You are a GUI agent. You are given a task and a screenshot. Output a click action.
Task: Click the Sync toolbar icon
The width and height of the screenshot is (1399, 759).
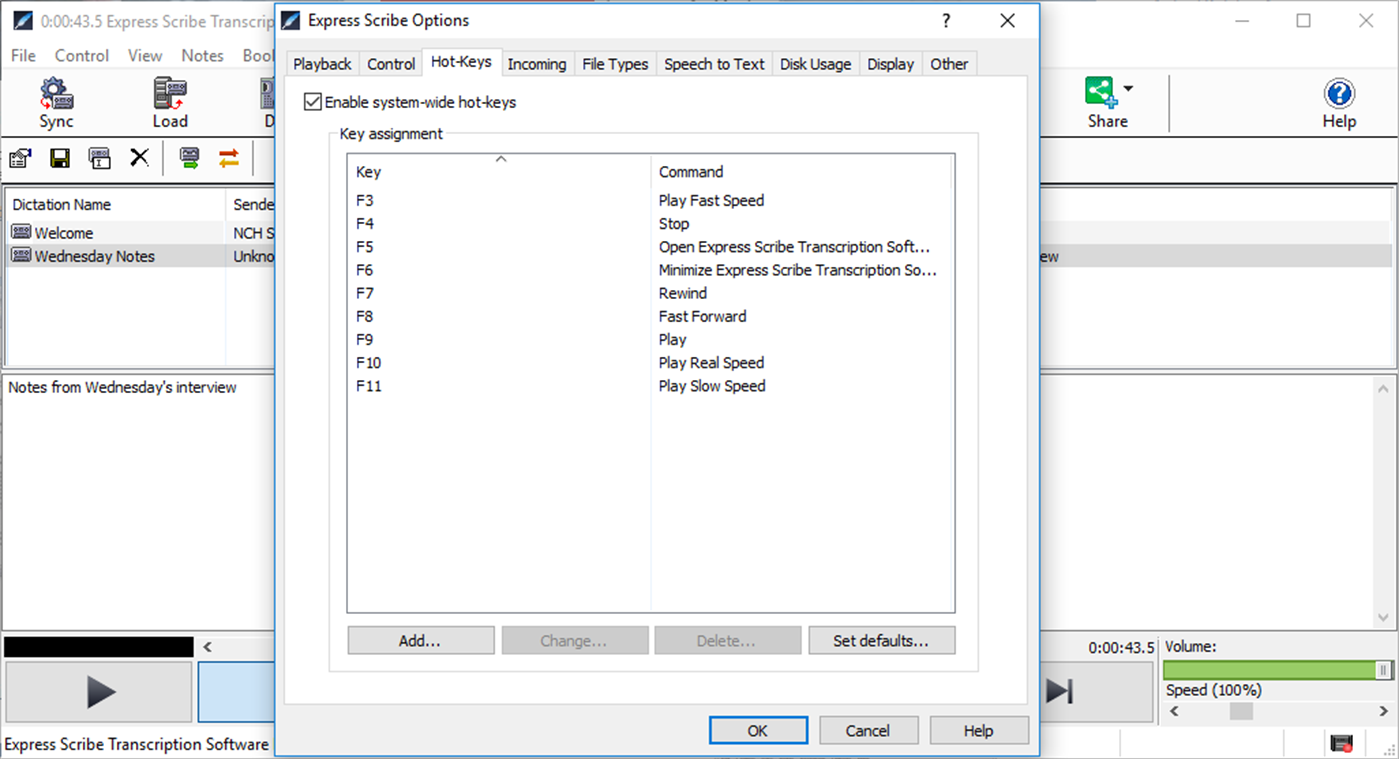pyautogui.click(x=56, y=100)
